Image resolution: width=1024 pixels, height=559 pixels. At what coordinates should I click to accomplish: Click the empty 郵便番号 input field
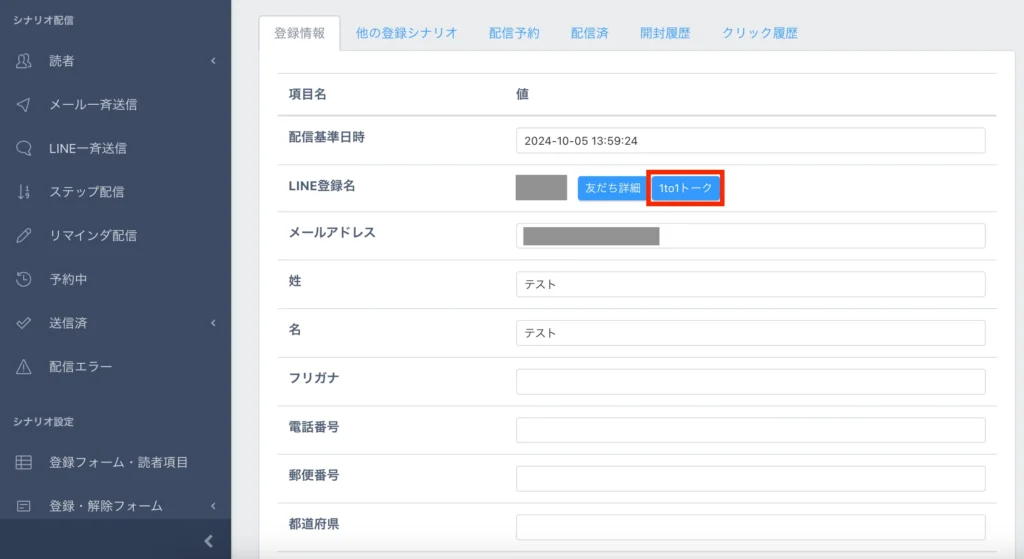coord(750,479)
